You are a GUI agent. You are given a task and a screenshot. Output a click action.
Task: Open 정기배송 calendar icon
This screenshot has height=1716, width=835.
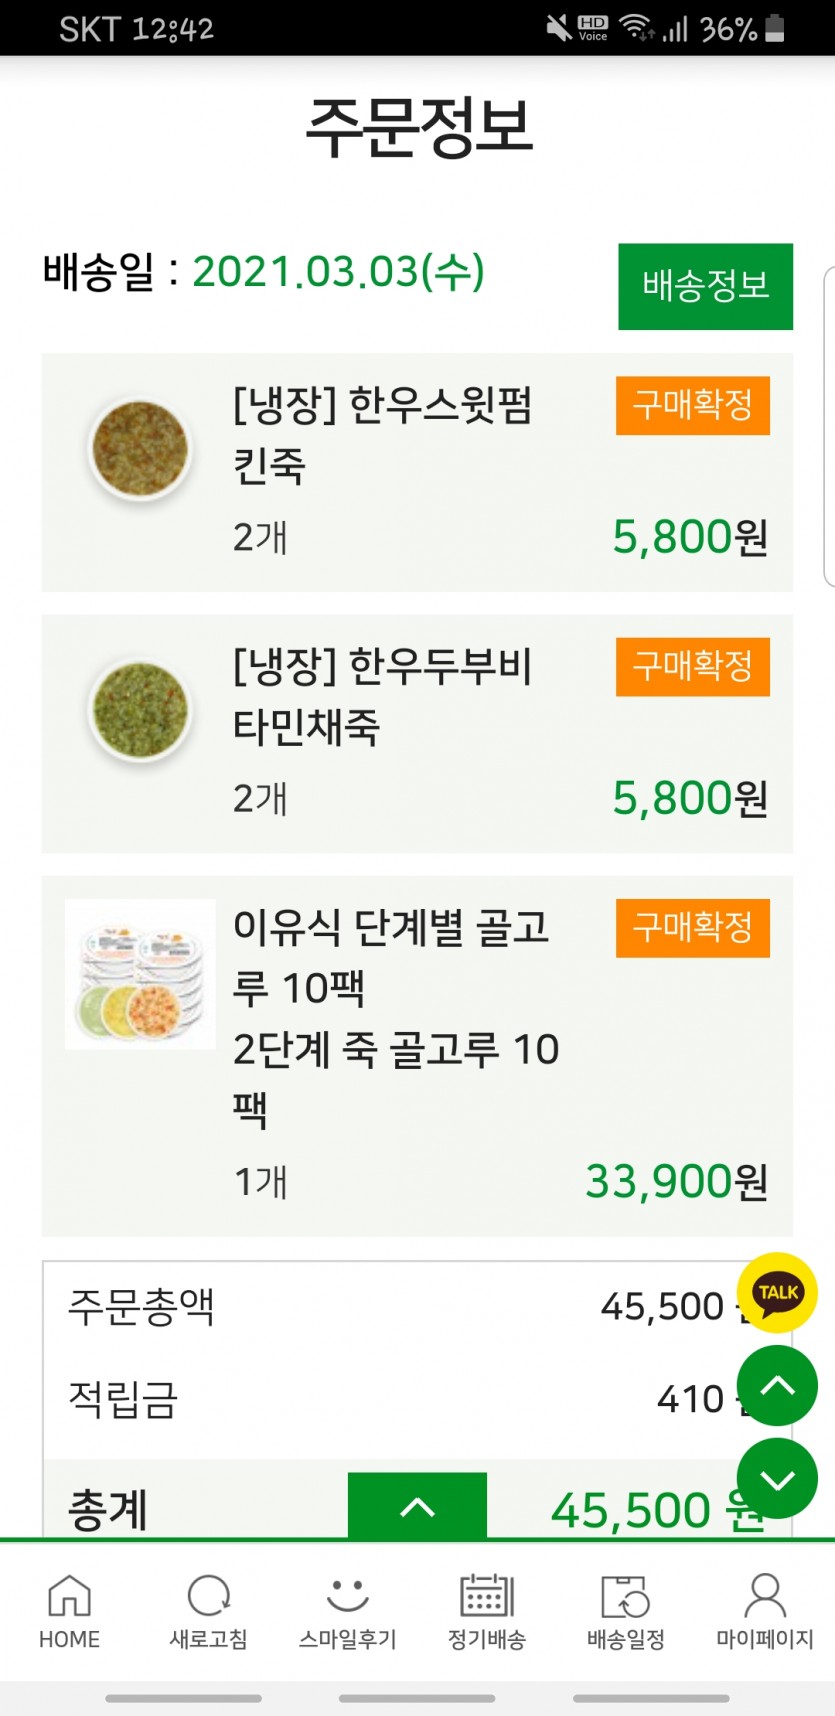[486, 1597]
